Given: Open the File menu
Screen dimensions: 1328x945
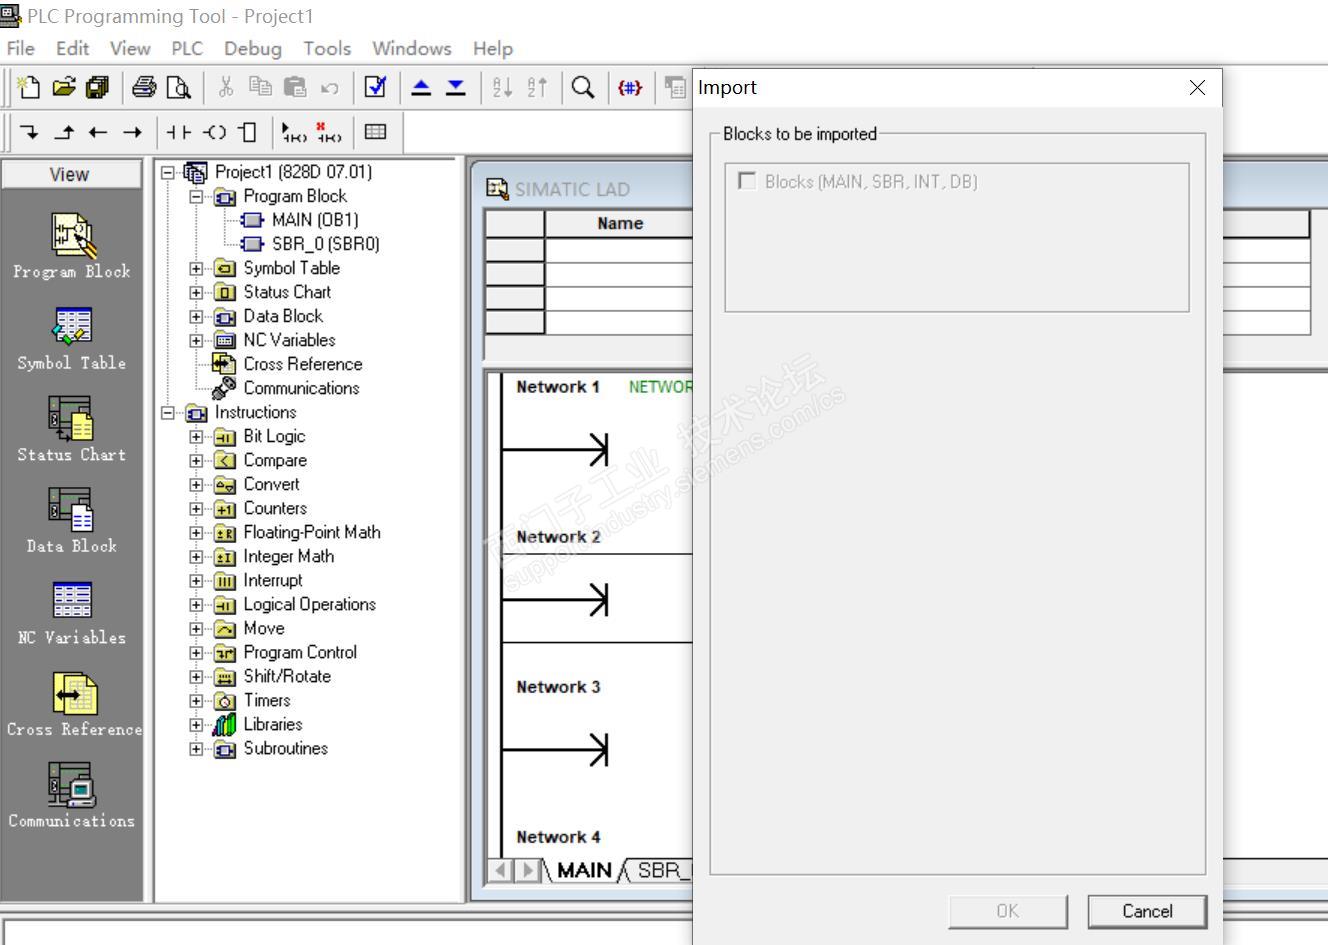Looking at the screenshot, I should click(20, 48).
